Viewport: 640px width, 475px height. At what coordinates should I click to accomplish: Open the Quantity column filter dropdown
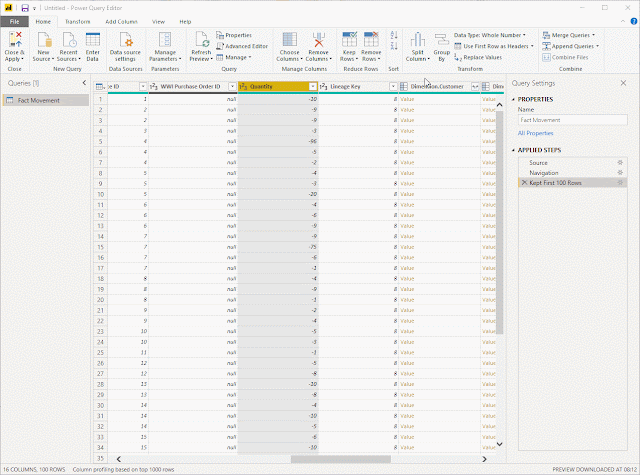tap(313, 87)
